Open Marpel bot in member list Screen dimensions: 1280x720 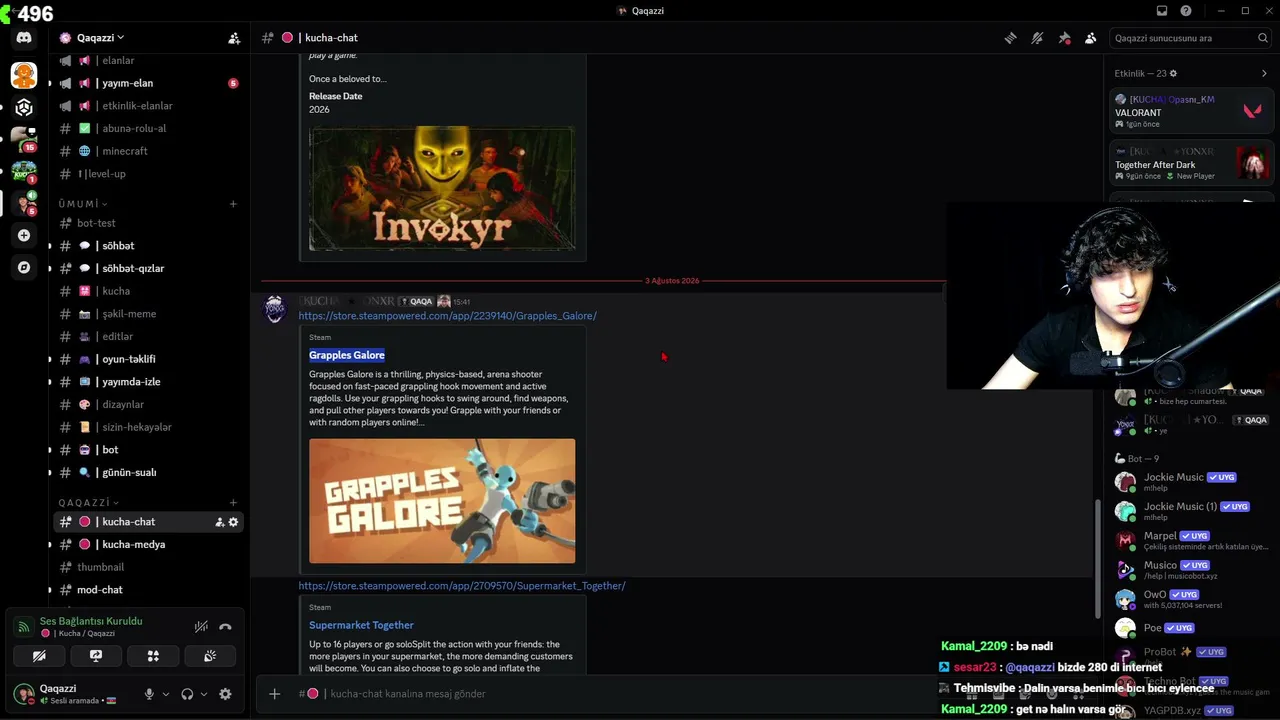pyautogui.click(x=1190, y=540)
